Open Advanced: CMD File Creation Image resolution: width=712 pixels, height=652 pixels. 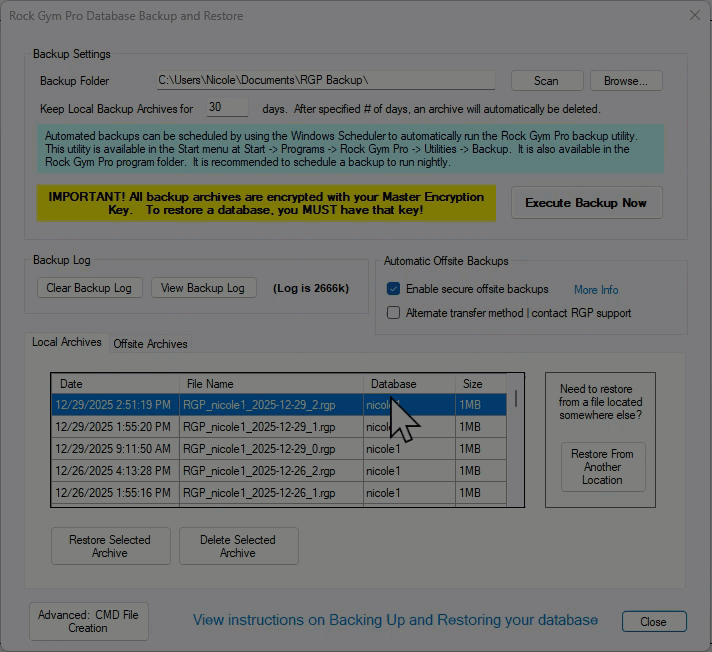coord(89,621)
